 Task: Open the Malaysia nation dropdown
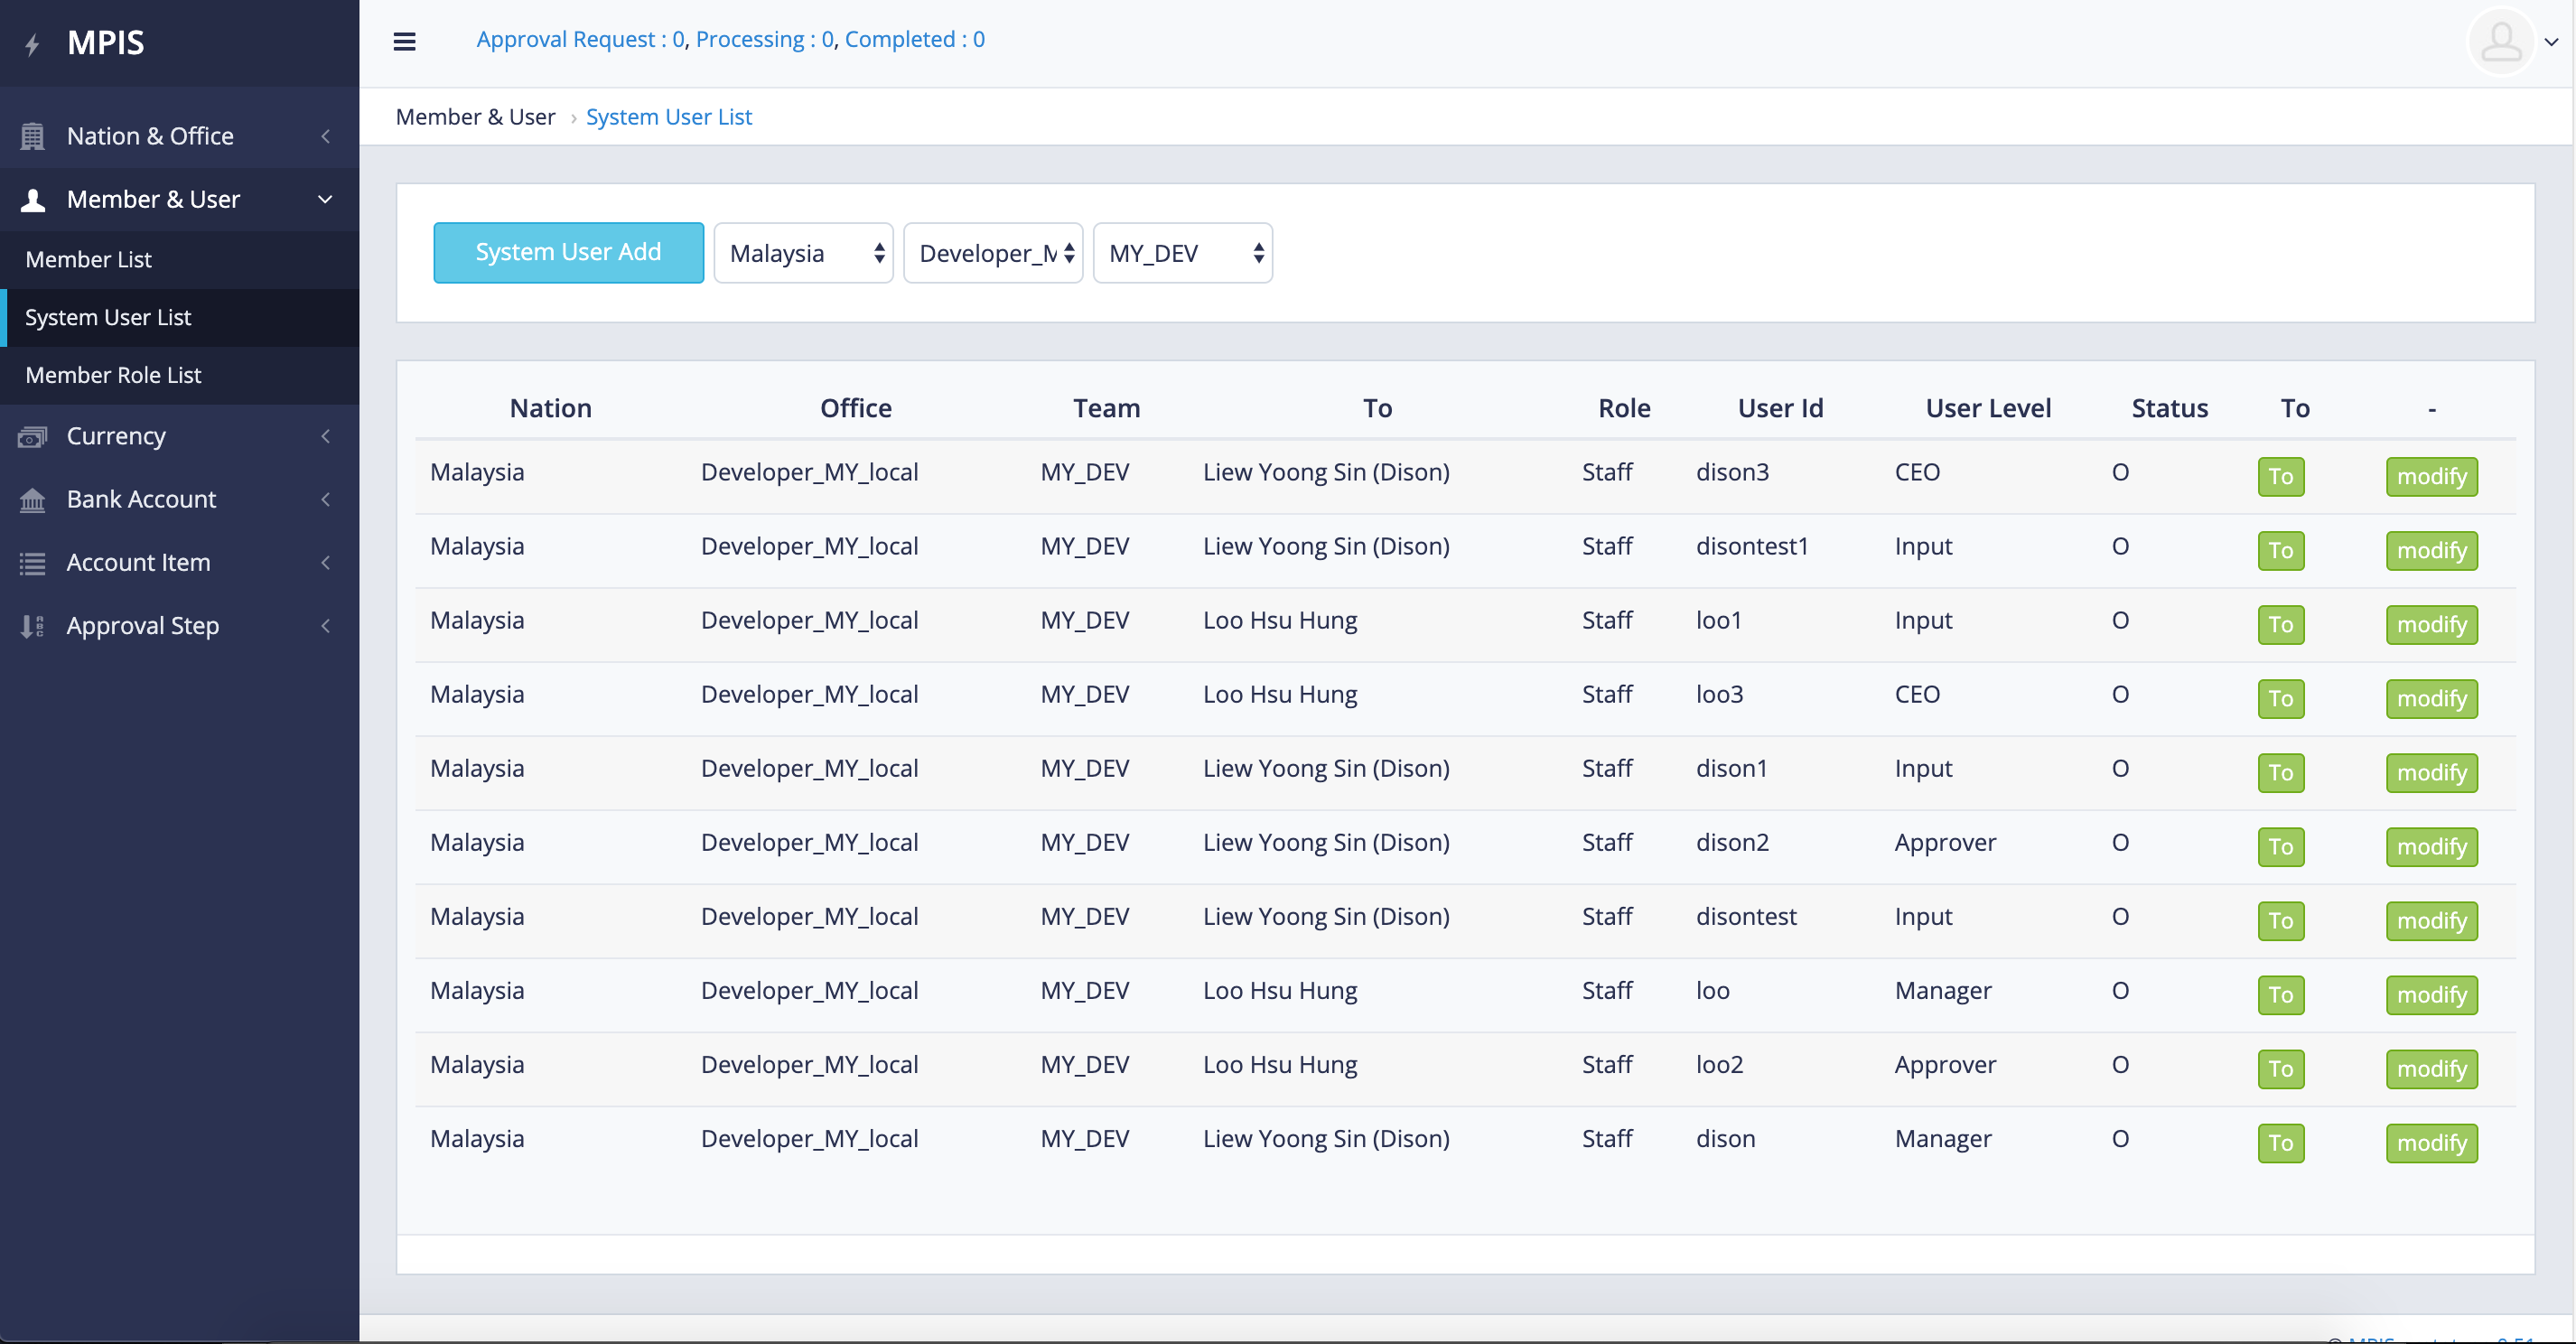tap(803, 252)
